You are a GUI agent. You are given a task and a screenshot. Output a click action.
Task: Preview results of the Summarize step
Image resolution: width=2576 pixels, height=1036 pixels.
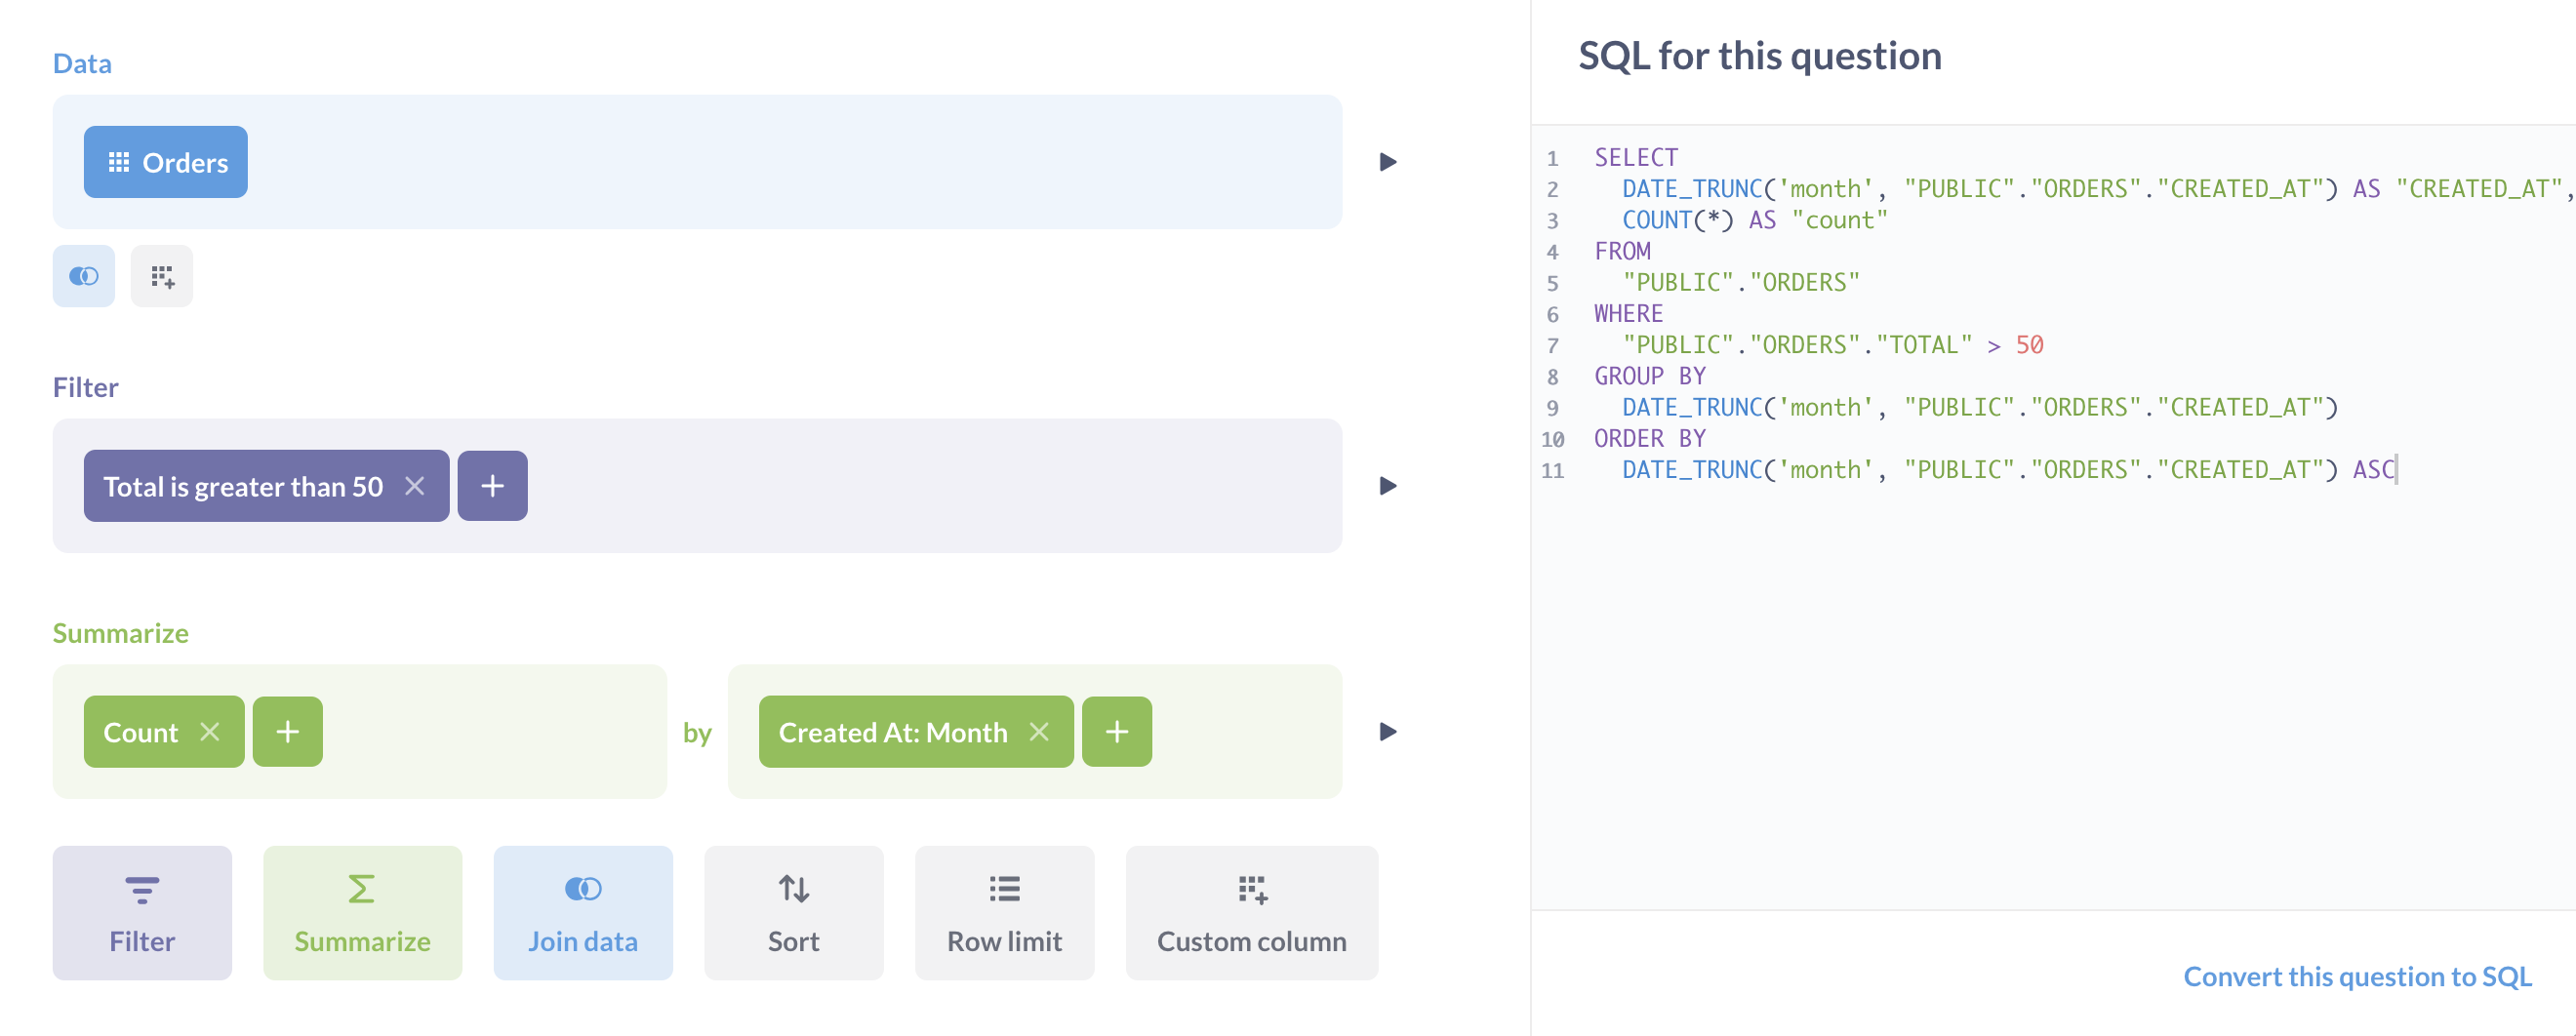[1387, 731]
